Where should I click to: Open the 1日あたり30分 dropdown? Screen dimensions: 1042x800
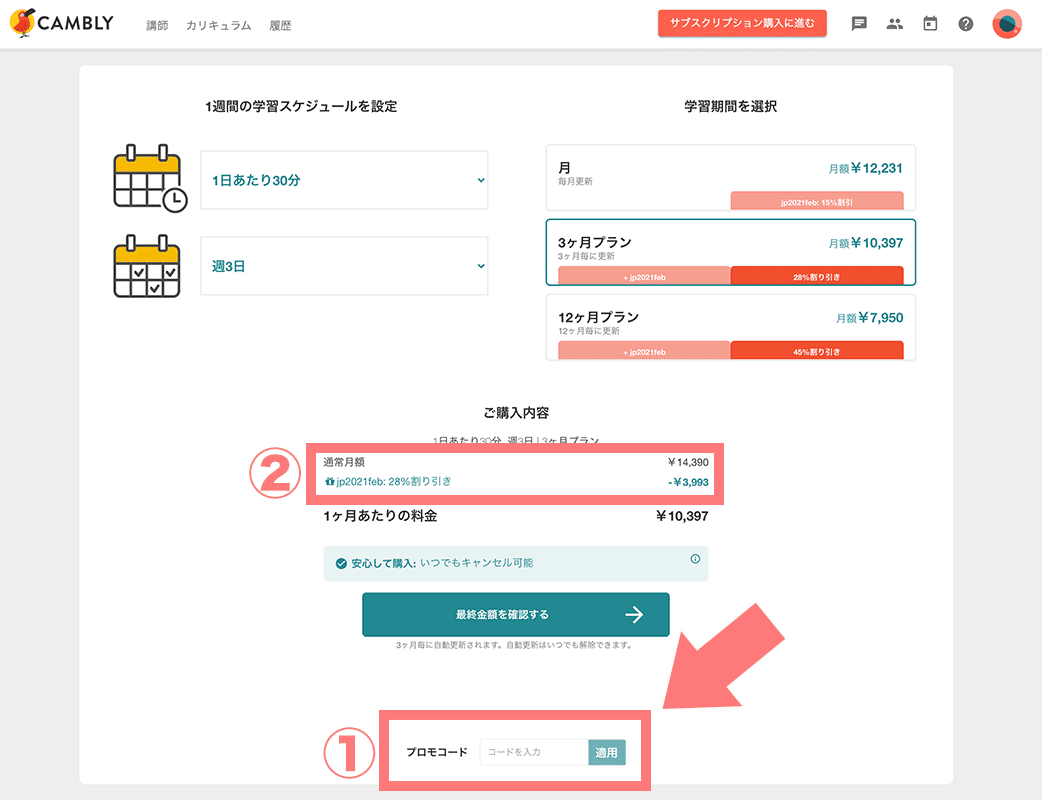click(344, 180)
